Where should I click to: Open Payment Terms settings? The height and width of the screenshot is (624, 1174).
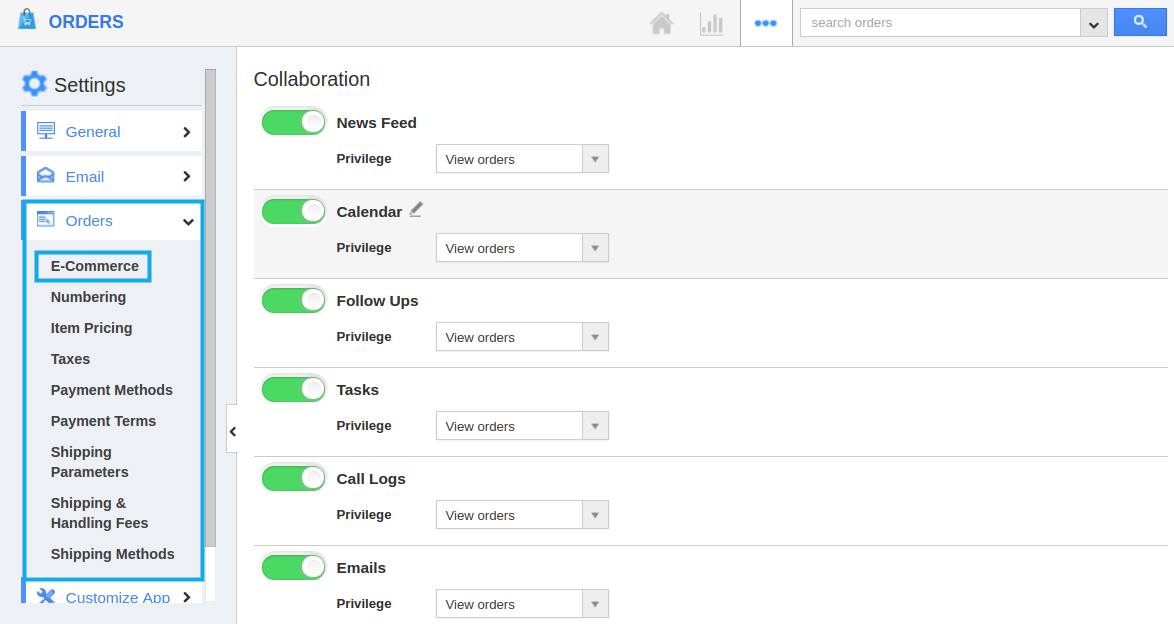103,421
